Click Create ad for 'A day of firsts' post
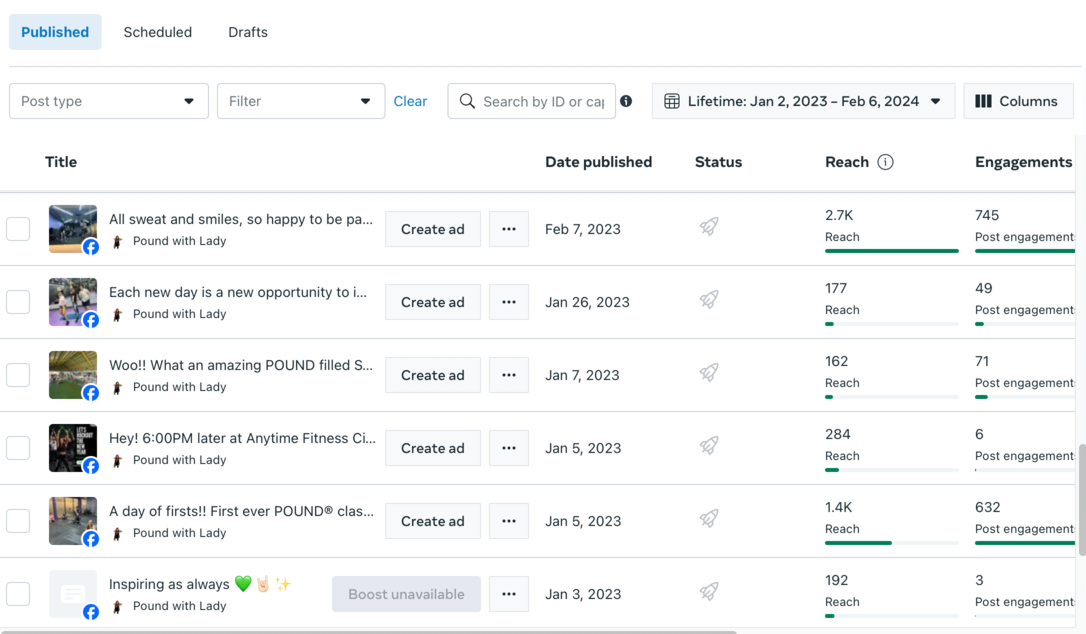 tap(433, 521)
